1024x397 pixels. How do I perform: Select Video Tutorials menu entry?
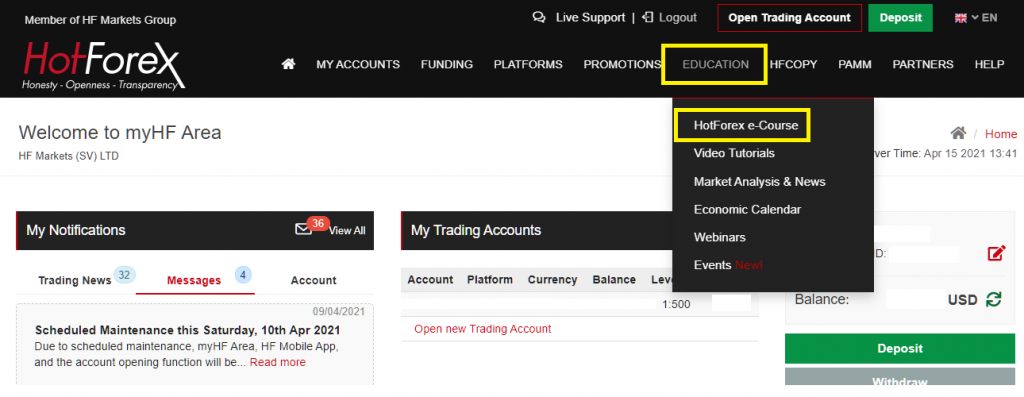click(x=734, y=153)
